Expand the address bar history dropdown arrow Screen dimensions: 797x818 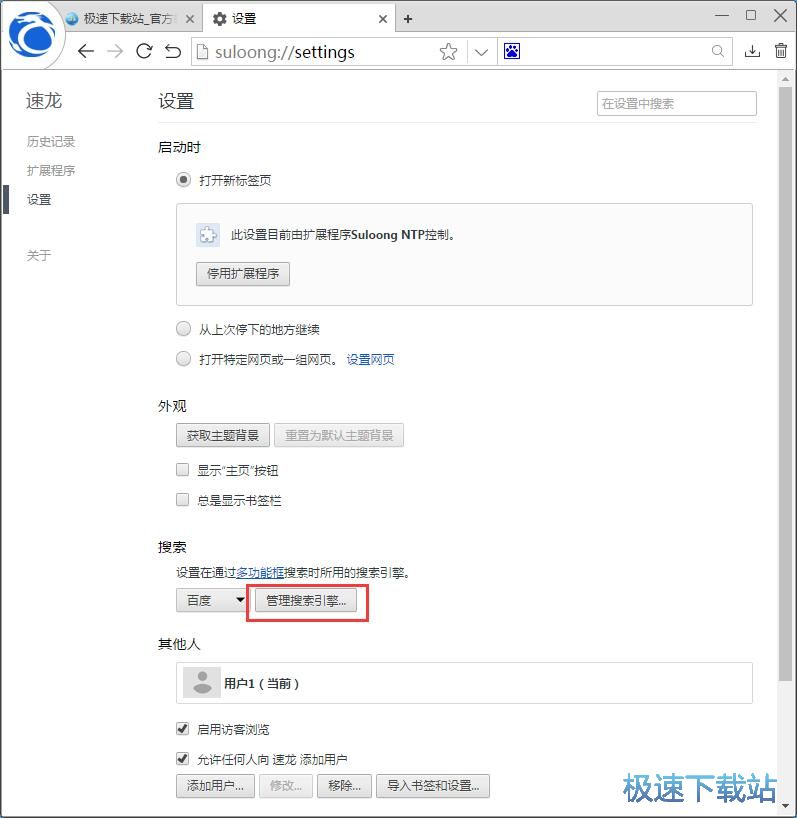481,52
